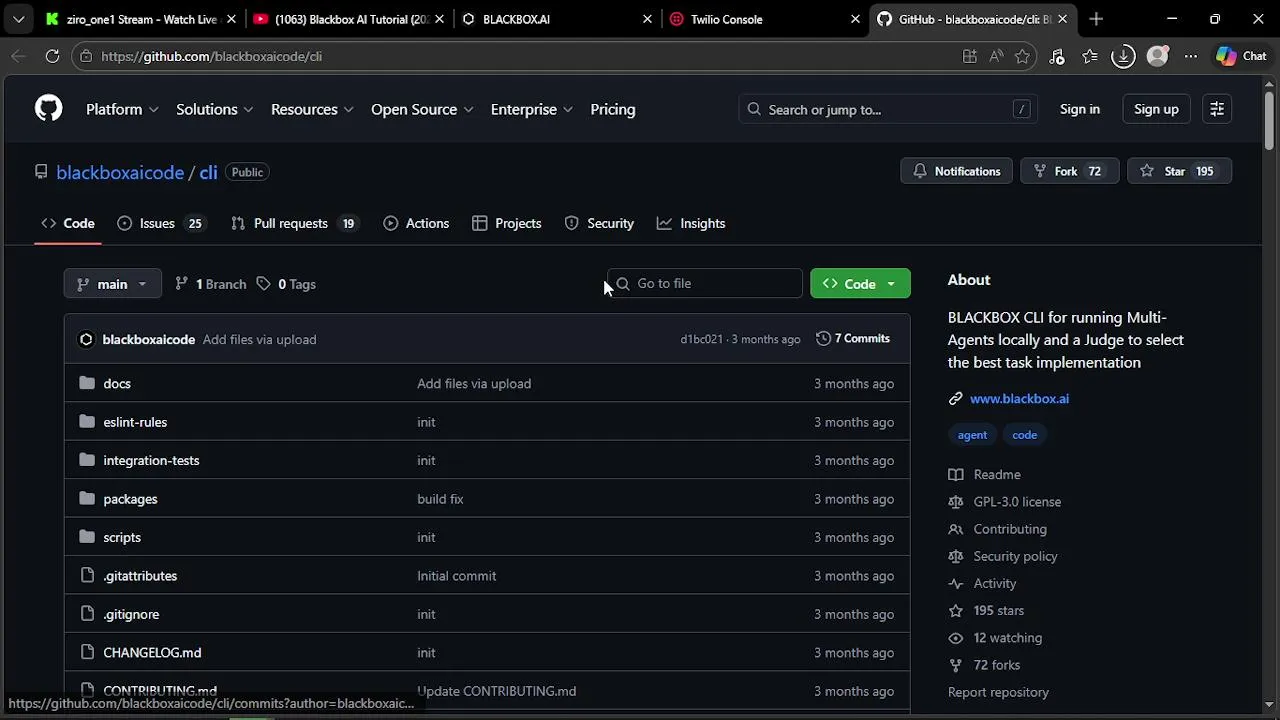Switch to the Pull requests tab

pos(293,223)
